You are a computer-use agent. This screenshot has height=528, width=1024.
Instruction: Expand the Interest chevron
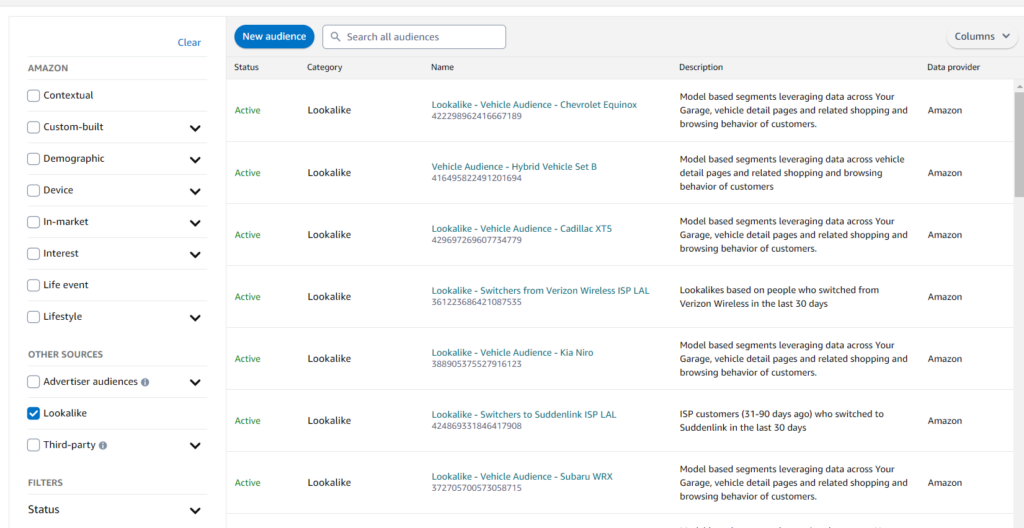tap(195, 254)
